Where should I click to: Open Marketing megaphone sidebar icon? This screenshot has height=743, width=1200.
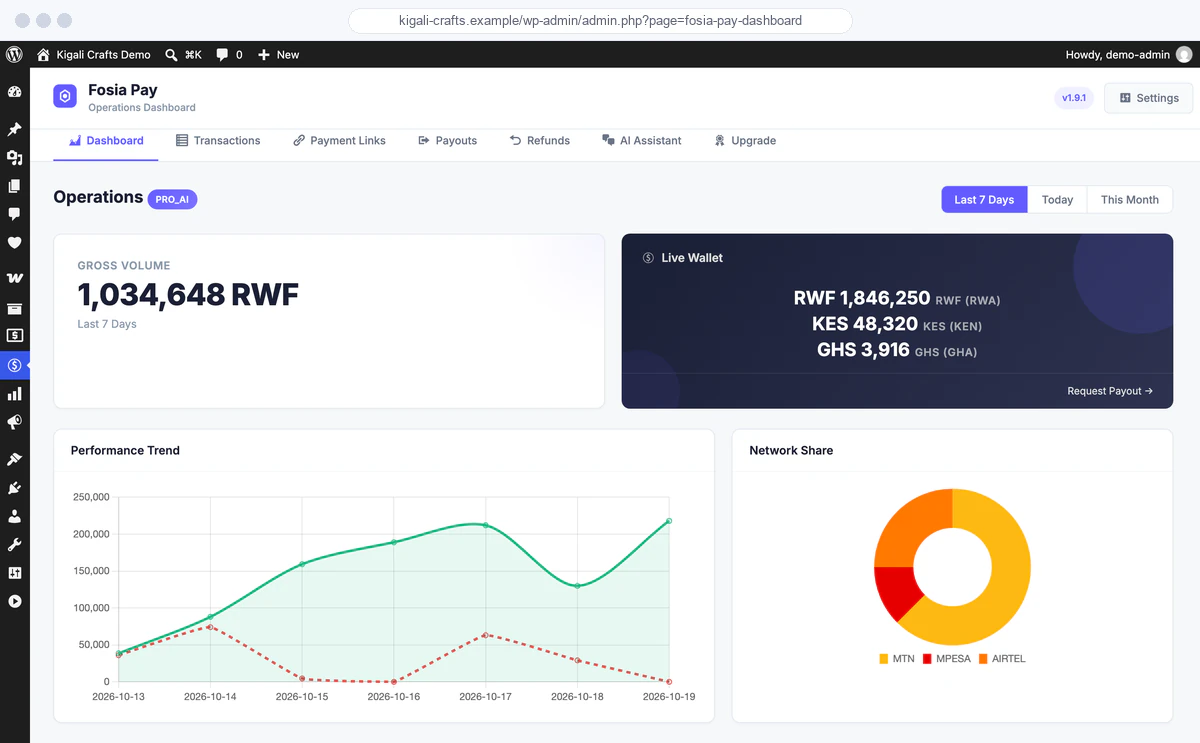click(14, 422)
